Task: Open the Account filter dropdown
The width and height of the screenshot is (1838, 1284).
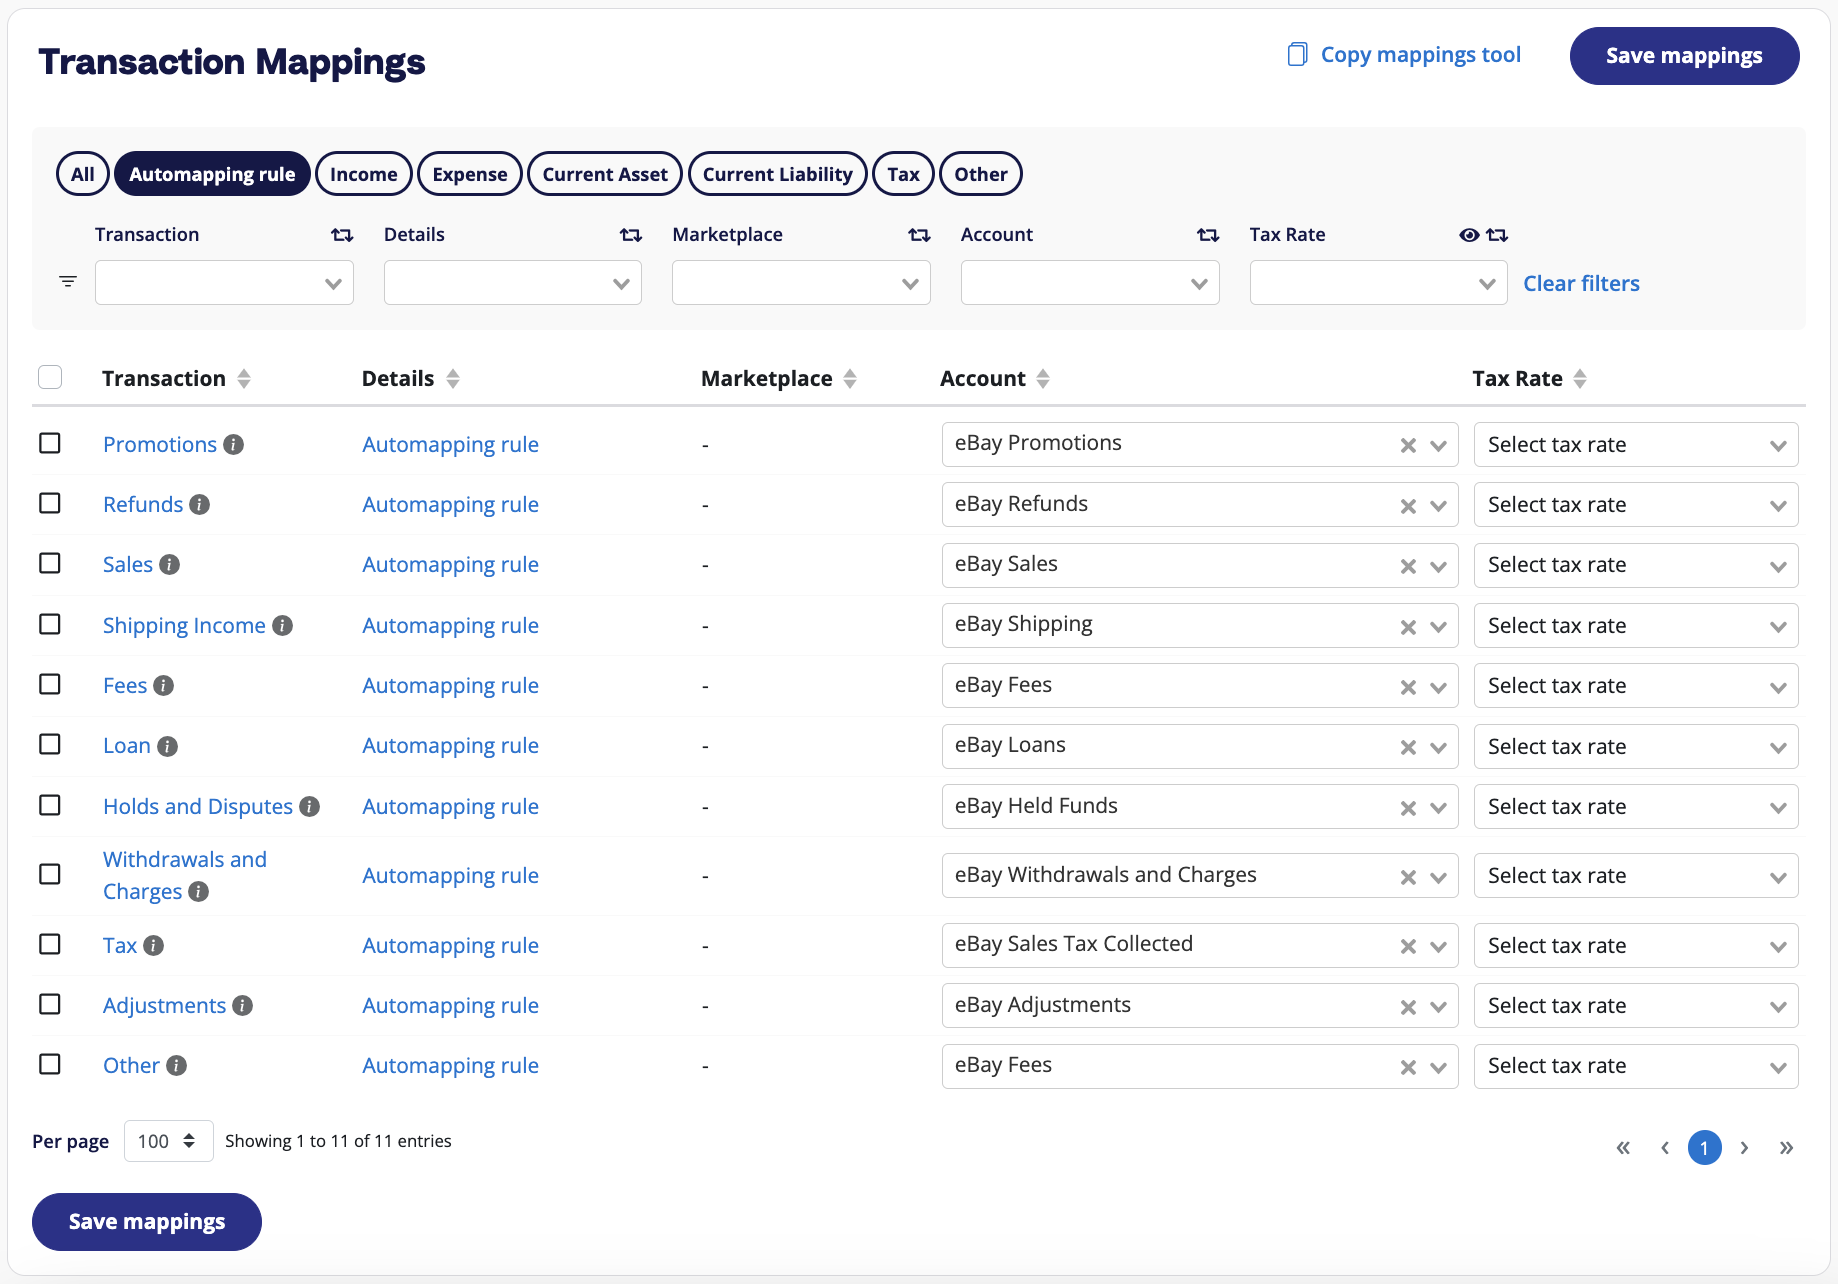Action: 1090,283
